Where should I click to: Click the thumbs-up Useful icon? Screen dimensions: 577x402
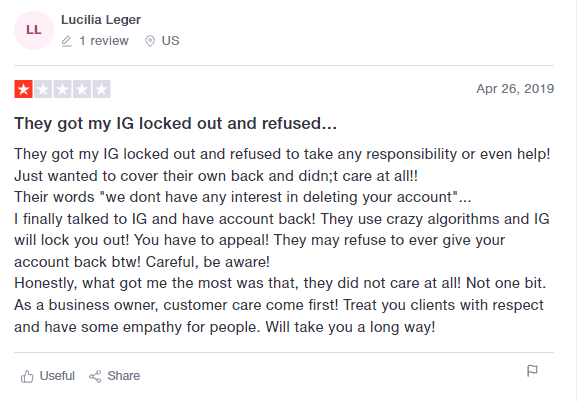coord(27,376)
